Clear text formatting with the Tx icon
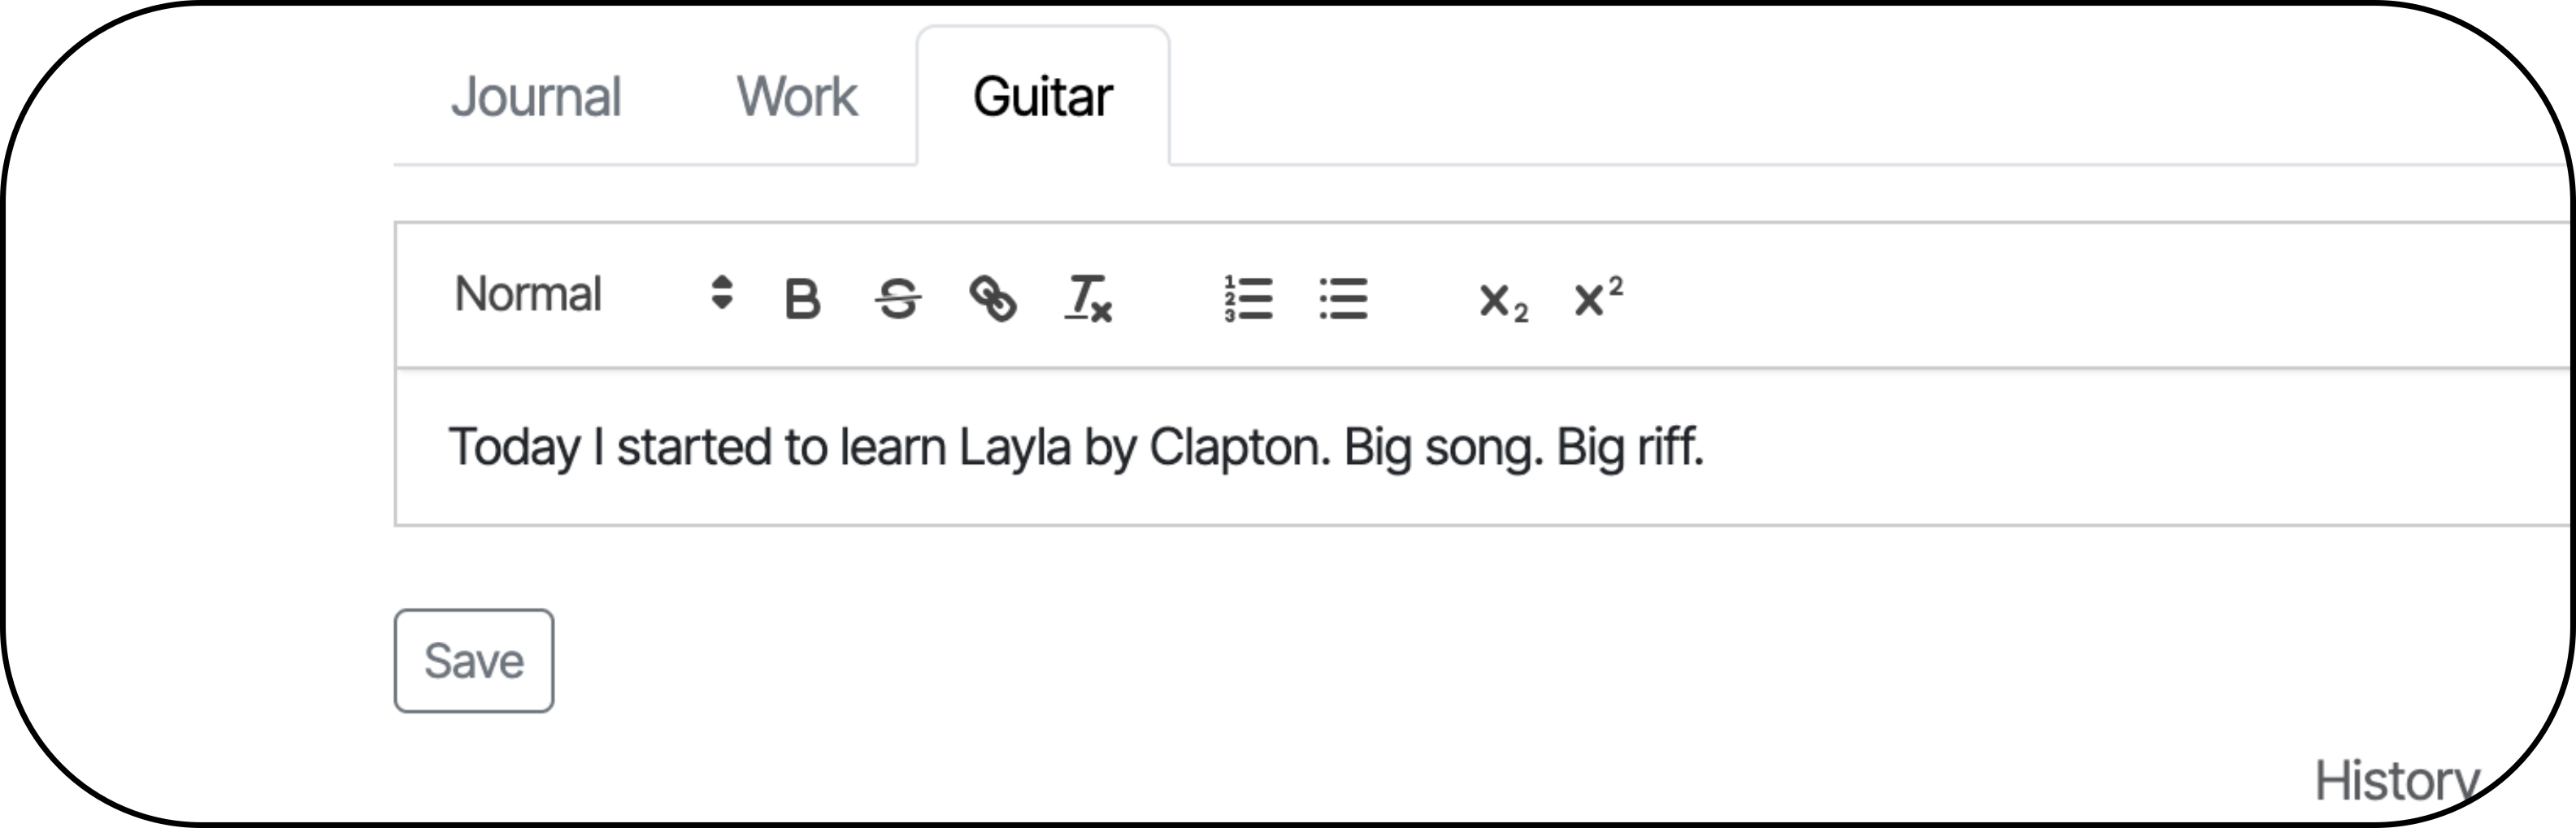 [x=1088, y=298]
